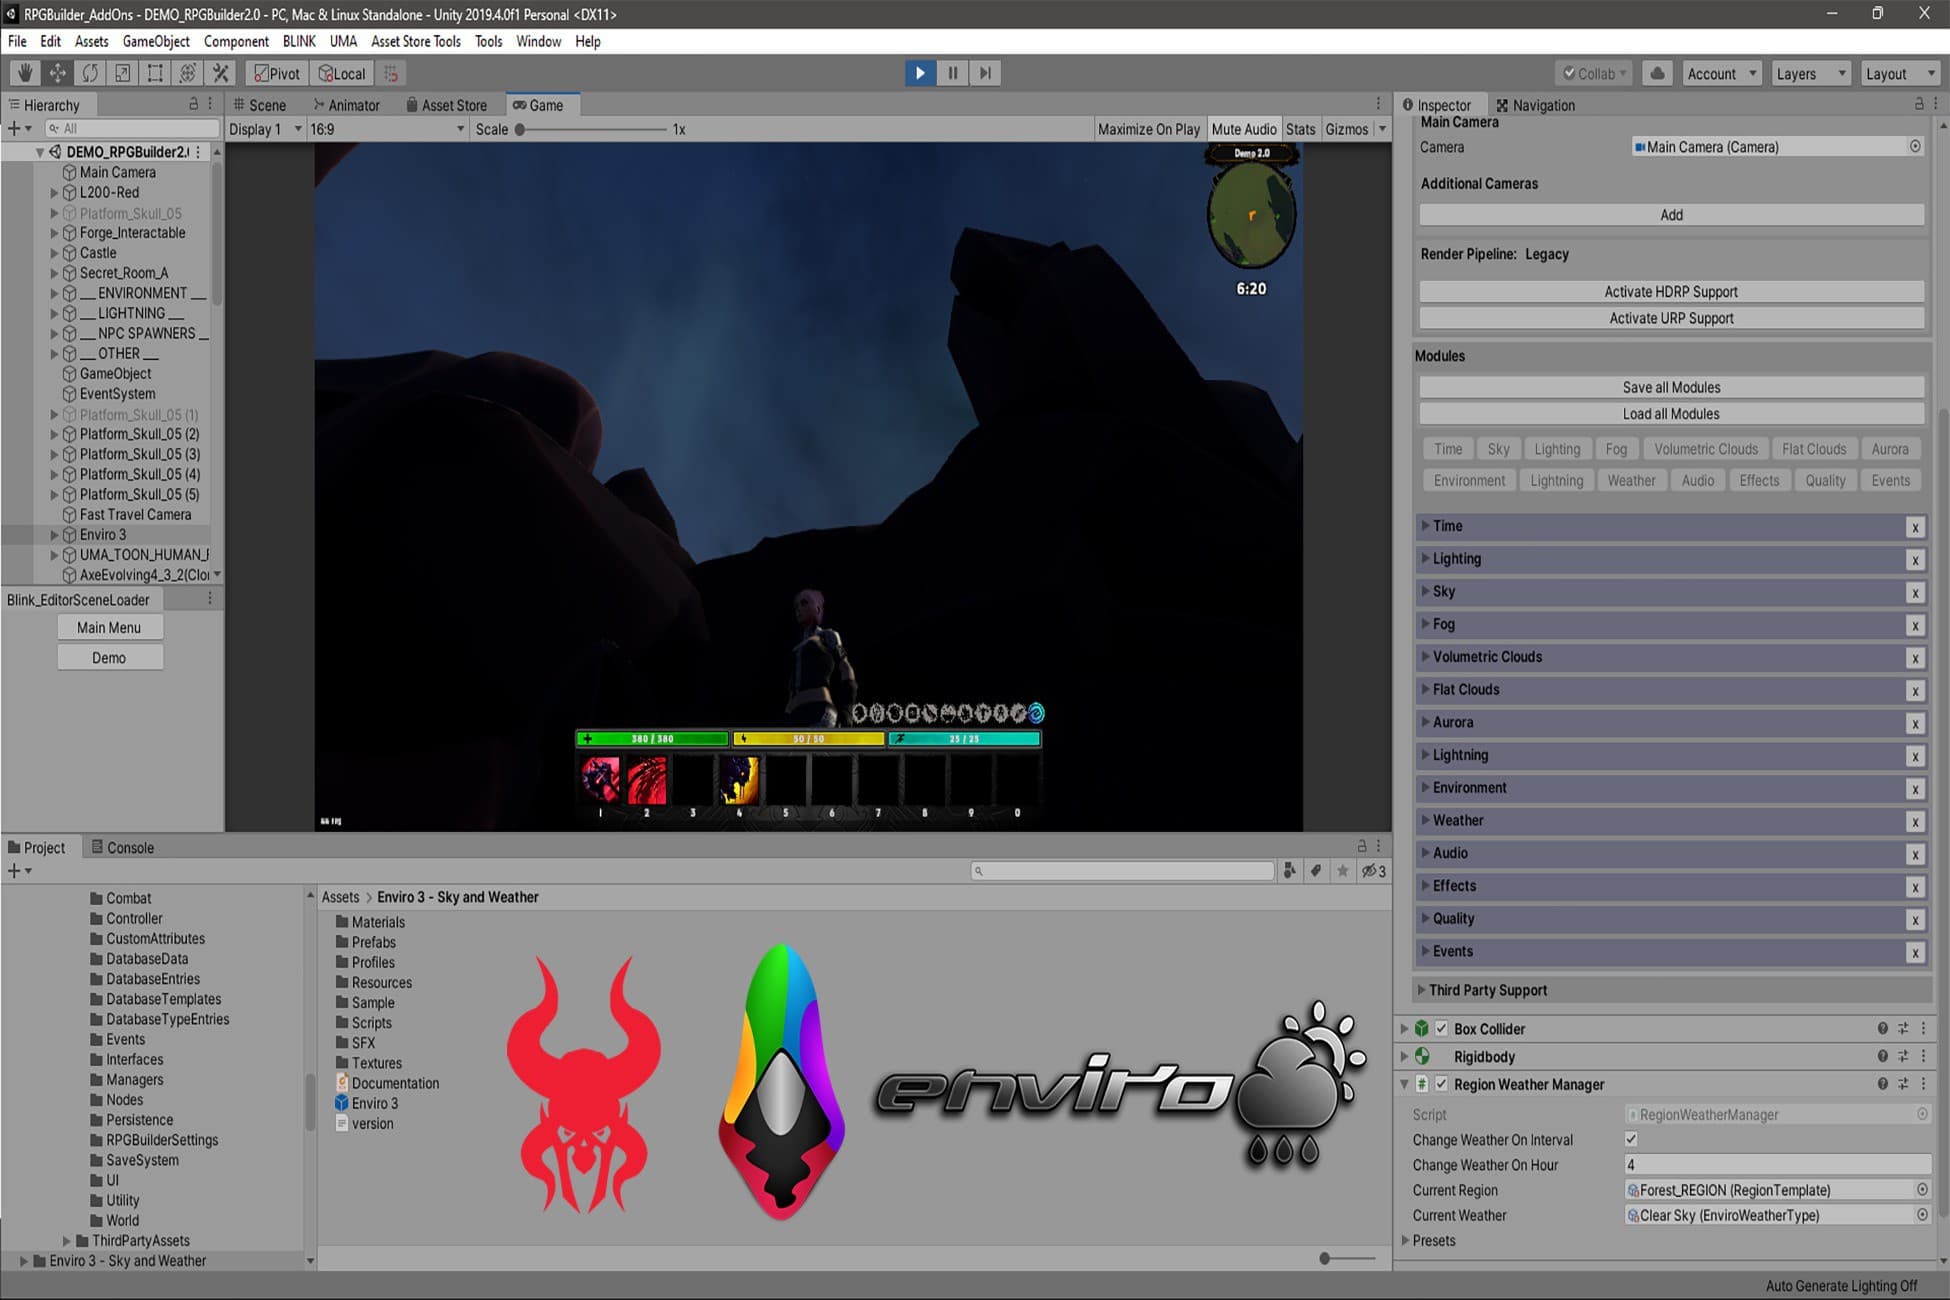Toggle Hierarchy panel lock icon
This screenshot has width=1950, height=1300.
click(194, 104)
